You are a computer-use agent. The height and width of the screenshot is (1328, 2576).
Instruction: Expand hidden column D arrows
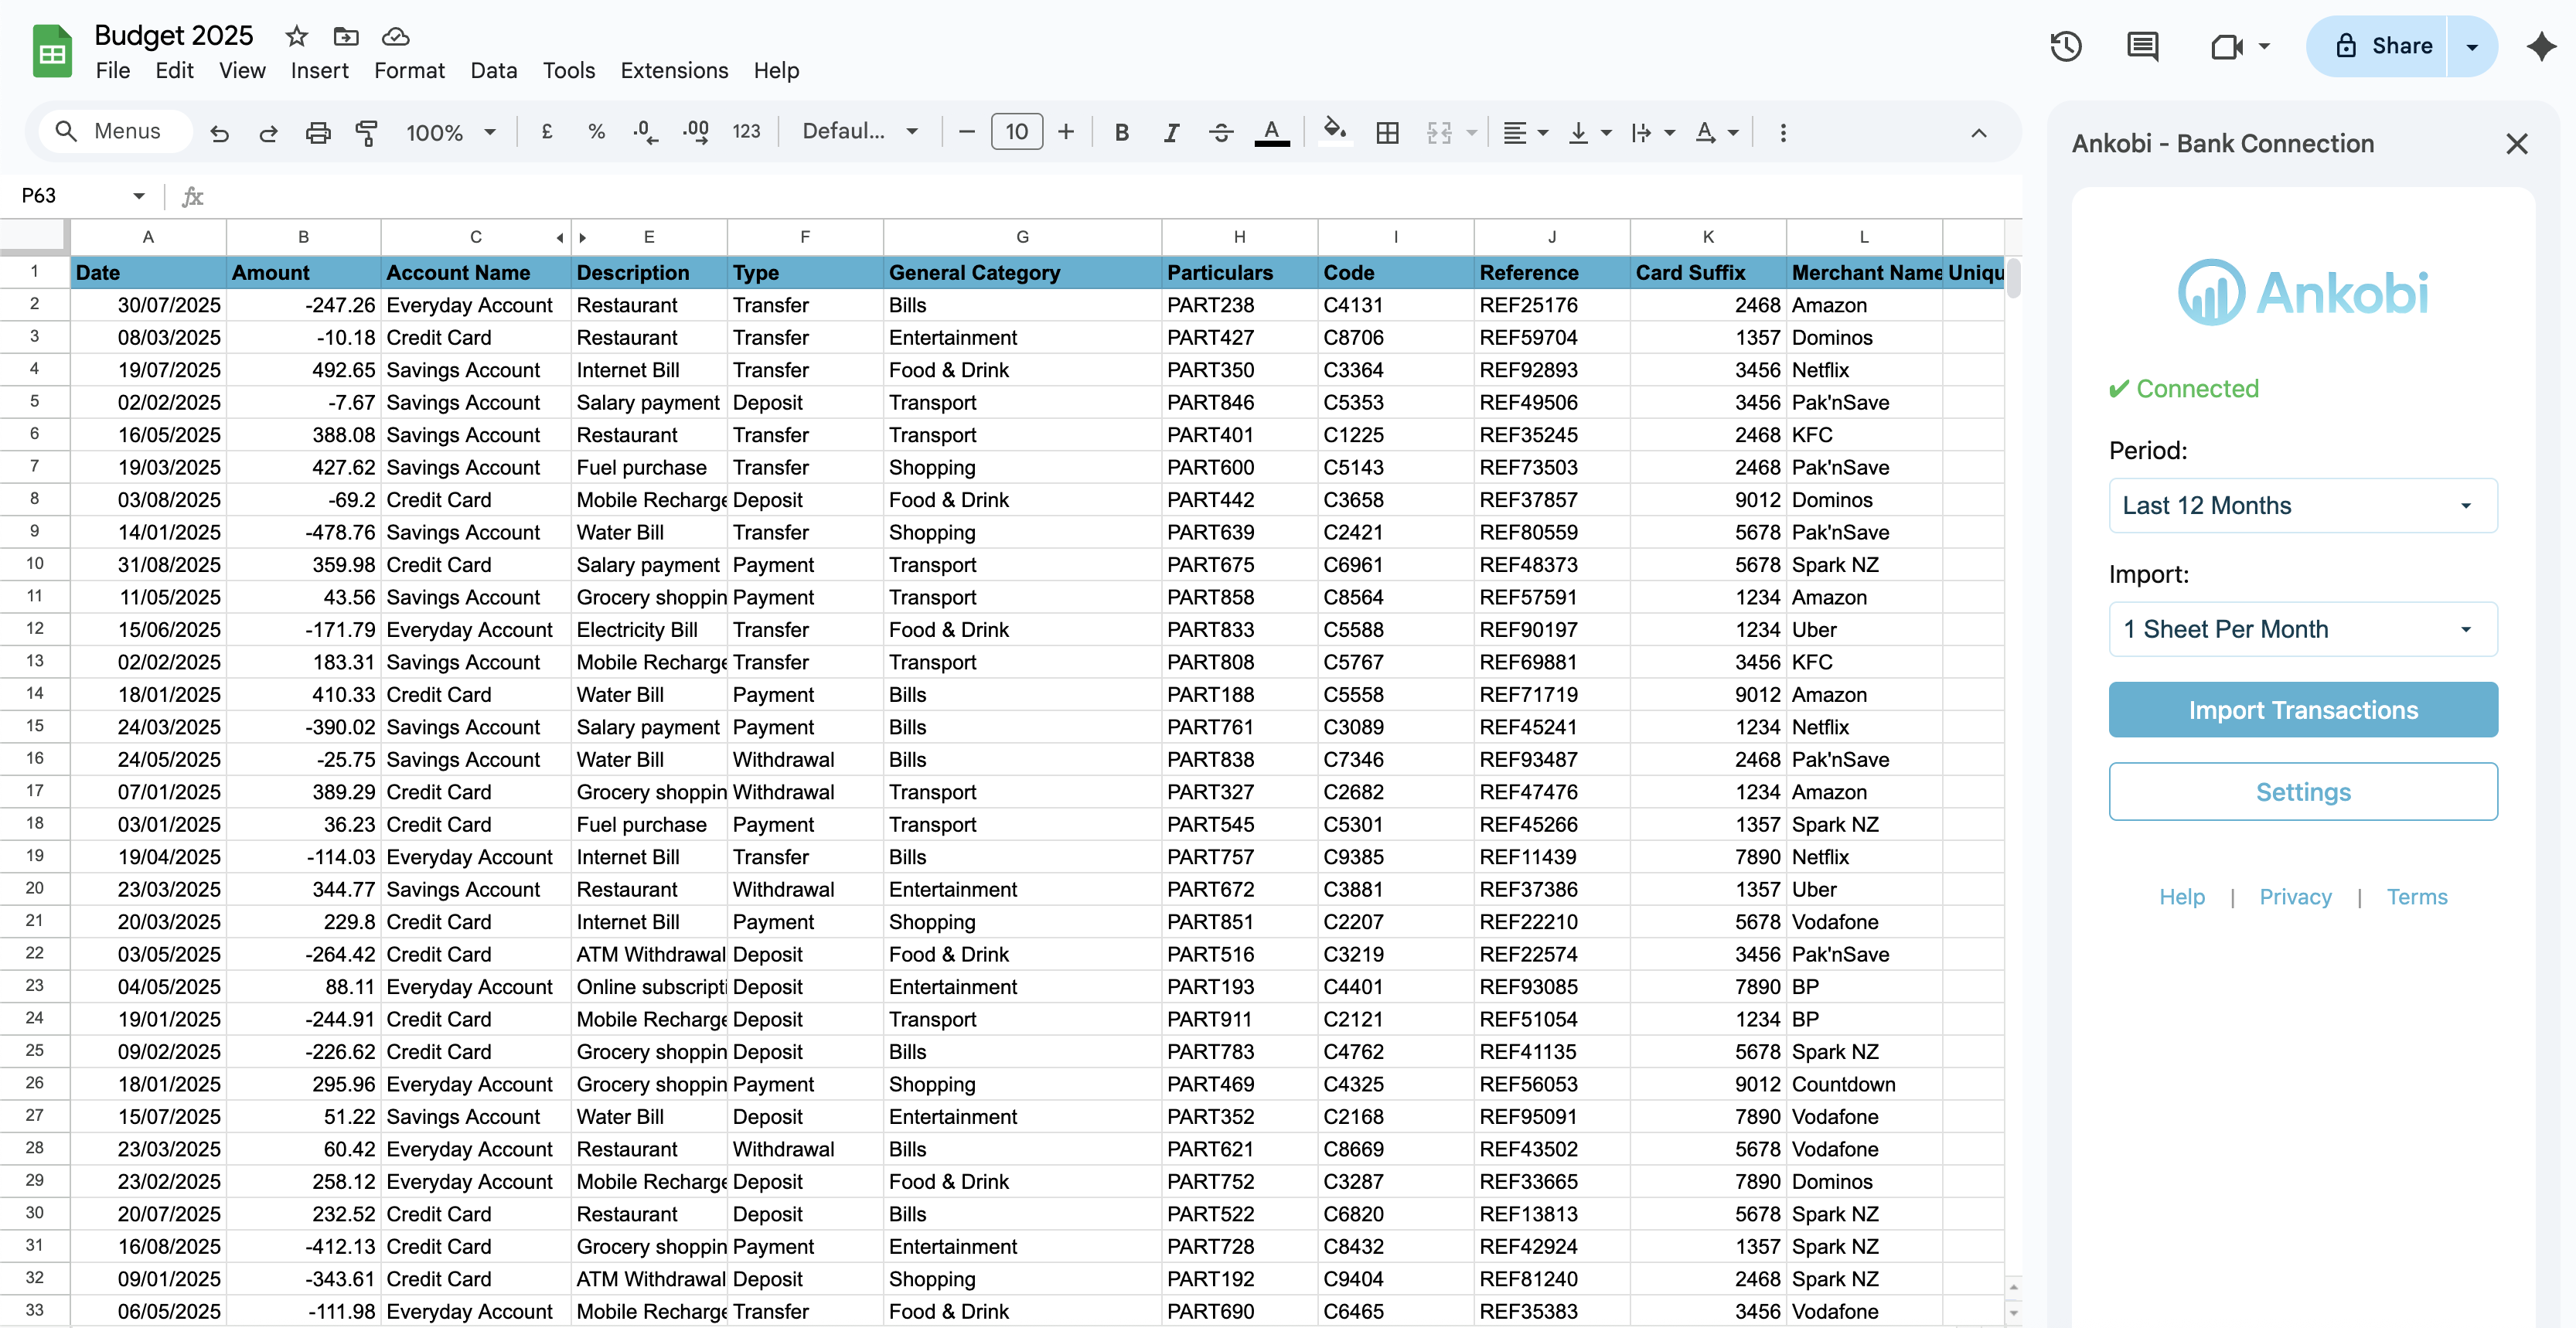(571, 237)
